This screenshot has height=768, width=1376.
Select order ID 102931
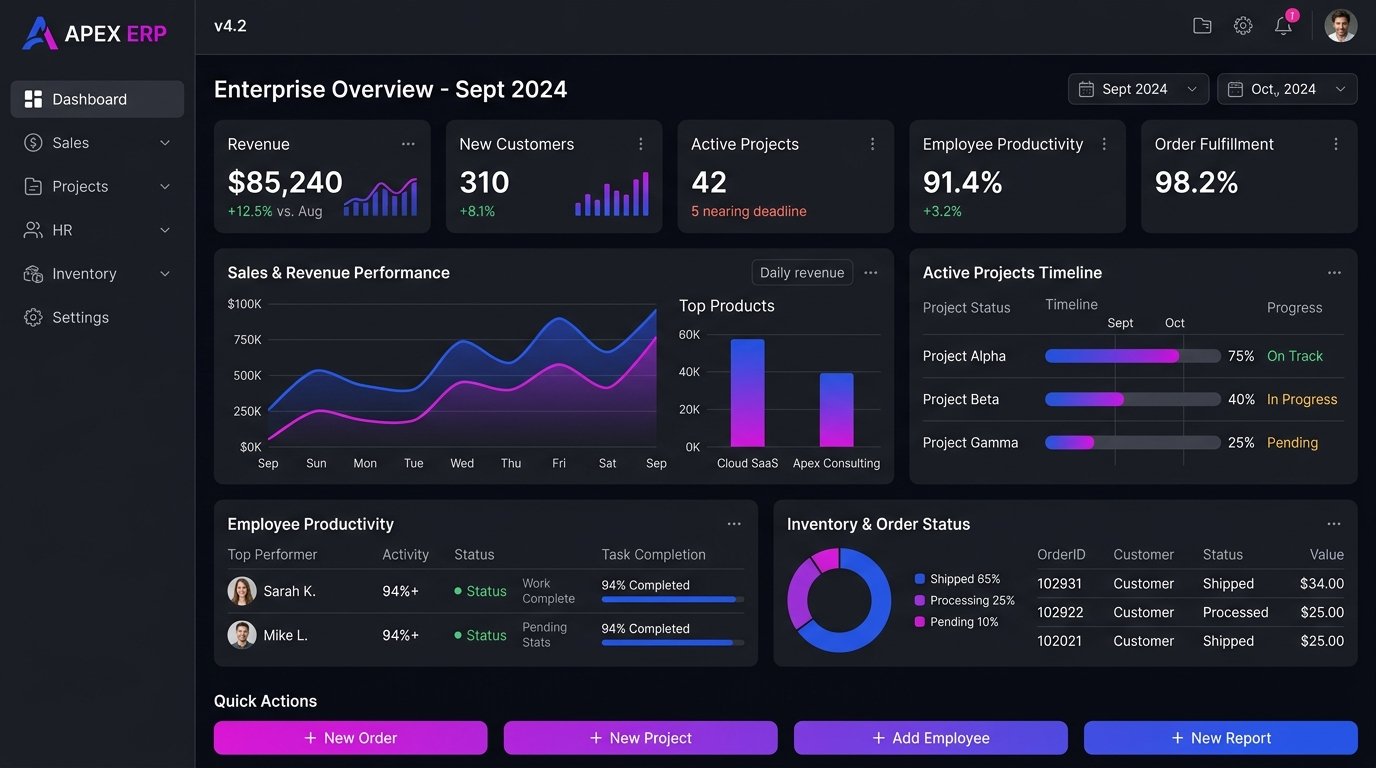point(1060,584)
